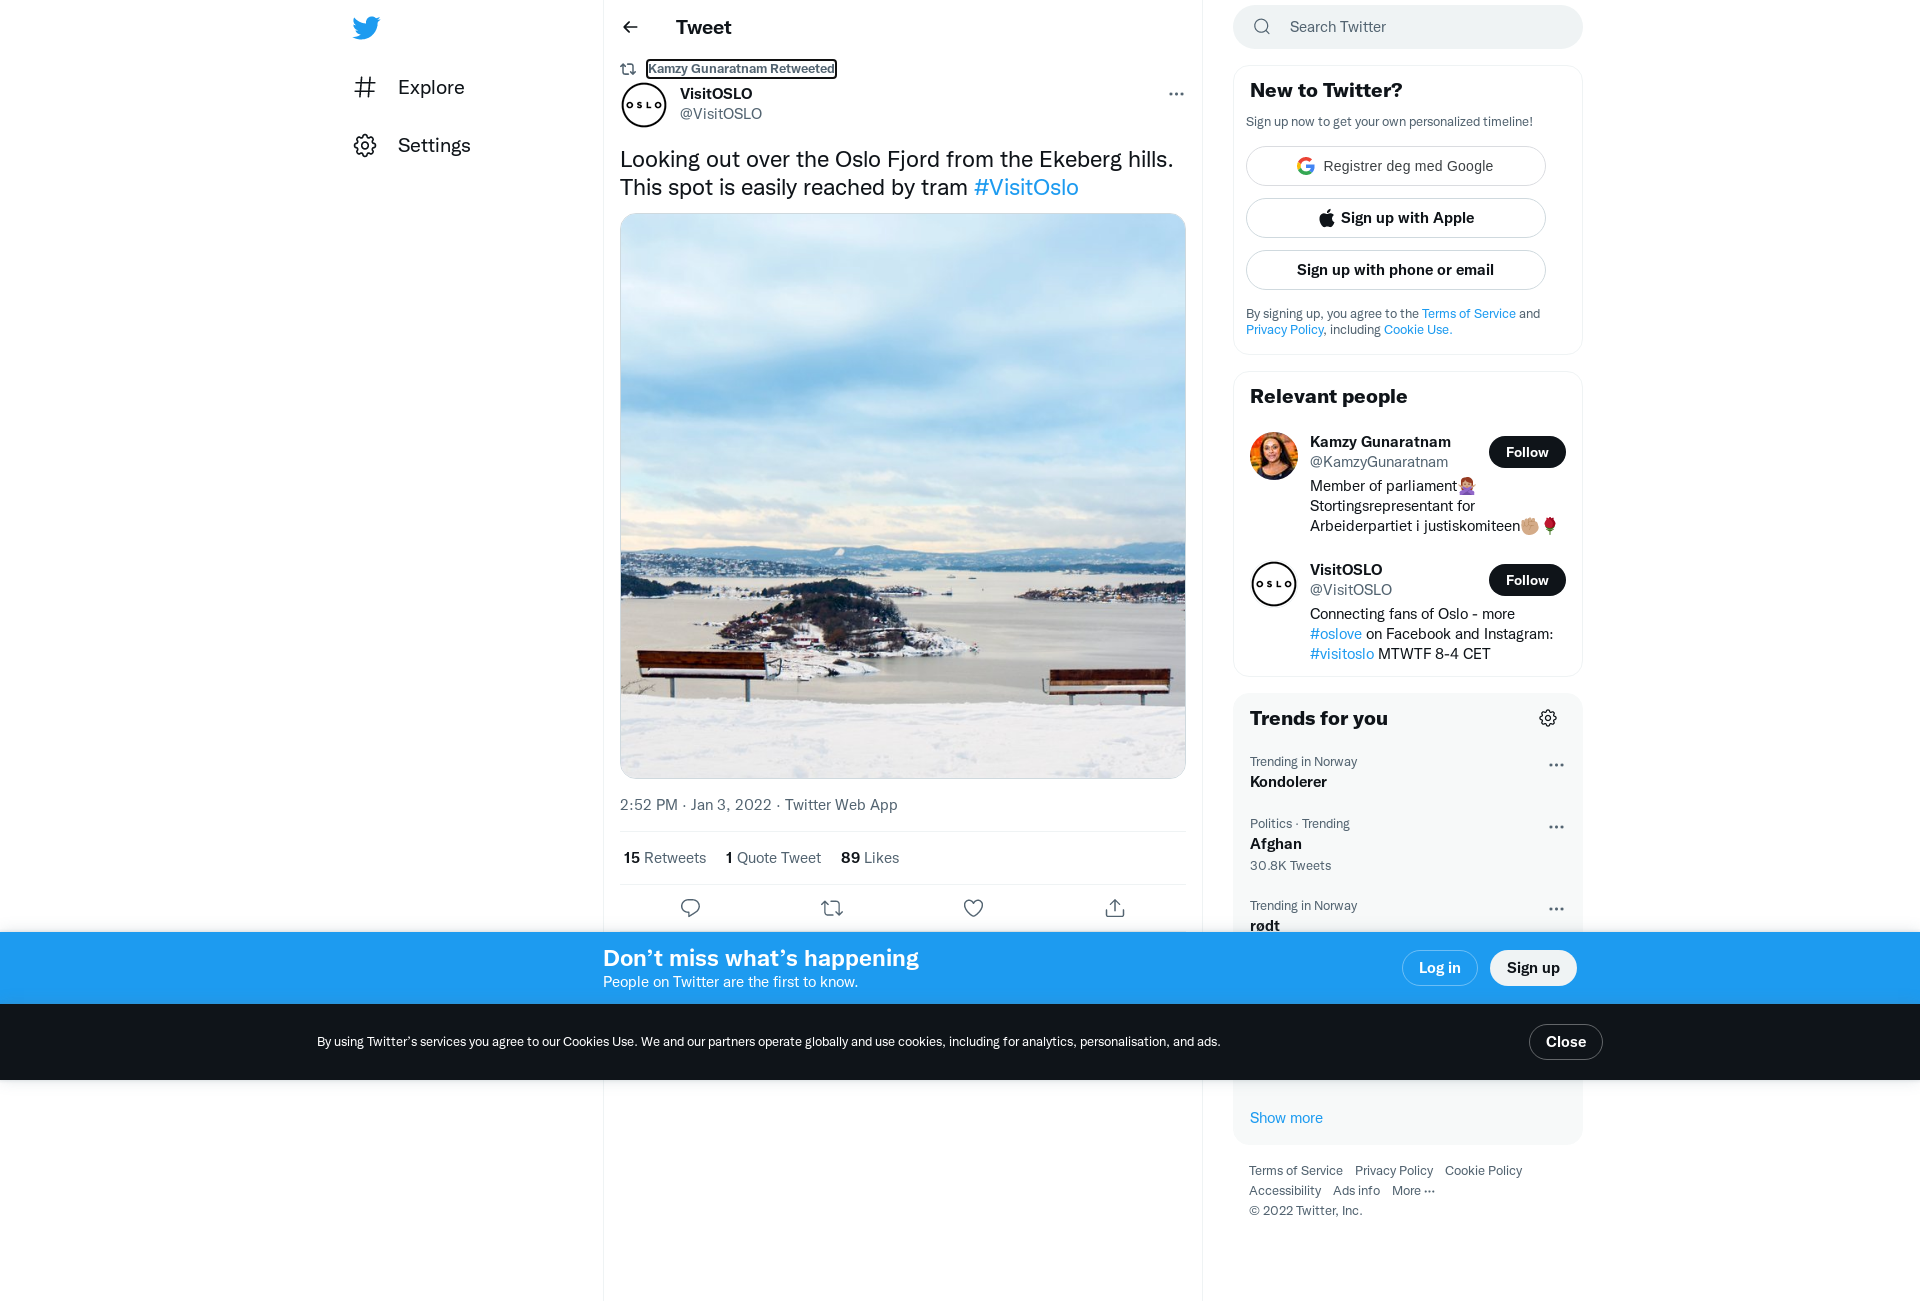This screenshot has width=1920, height=1301.
Task: Open the #VisitOslo hashtag link
Action: pyautogui.click(x=1026, y=187)
